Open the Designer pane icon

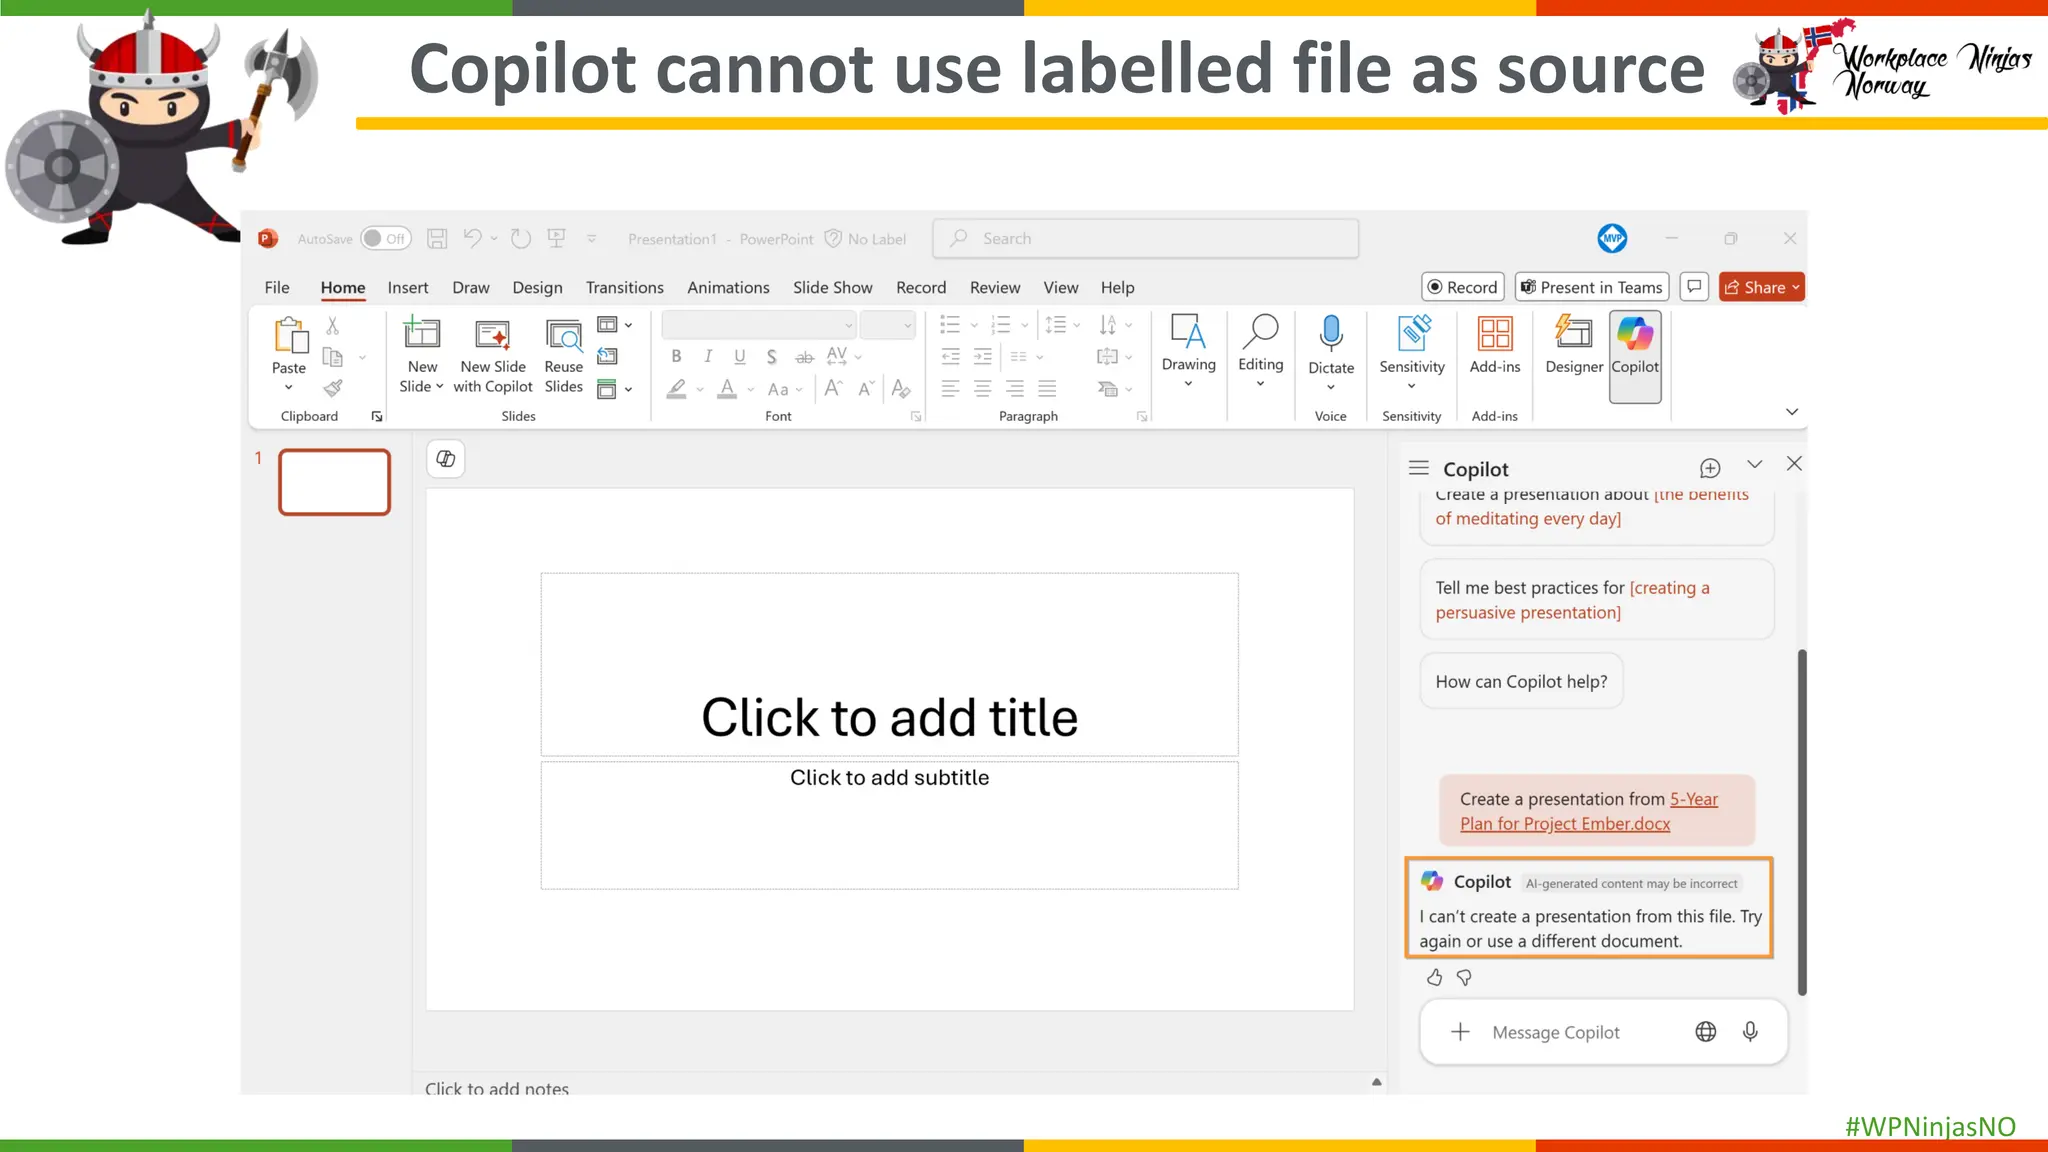pyautogui.click(x=1573, y=334)
